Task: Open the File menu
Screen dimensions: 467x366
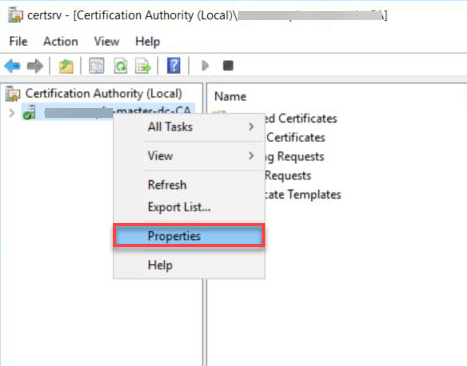Action: click(18, 41)
